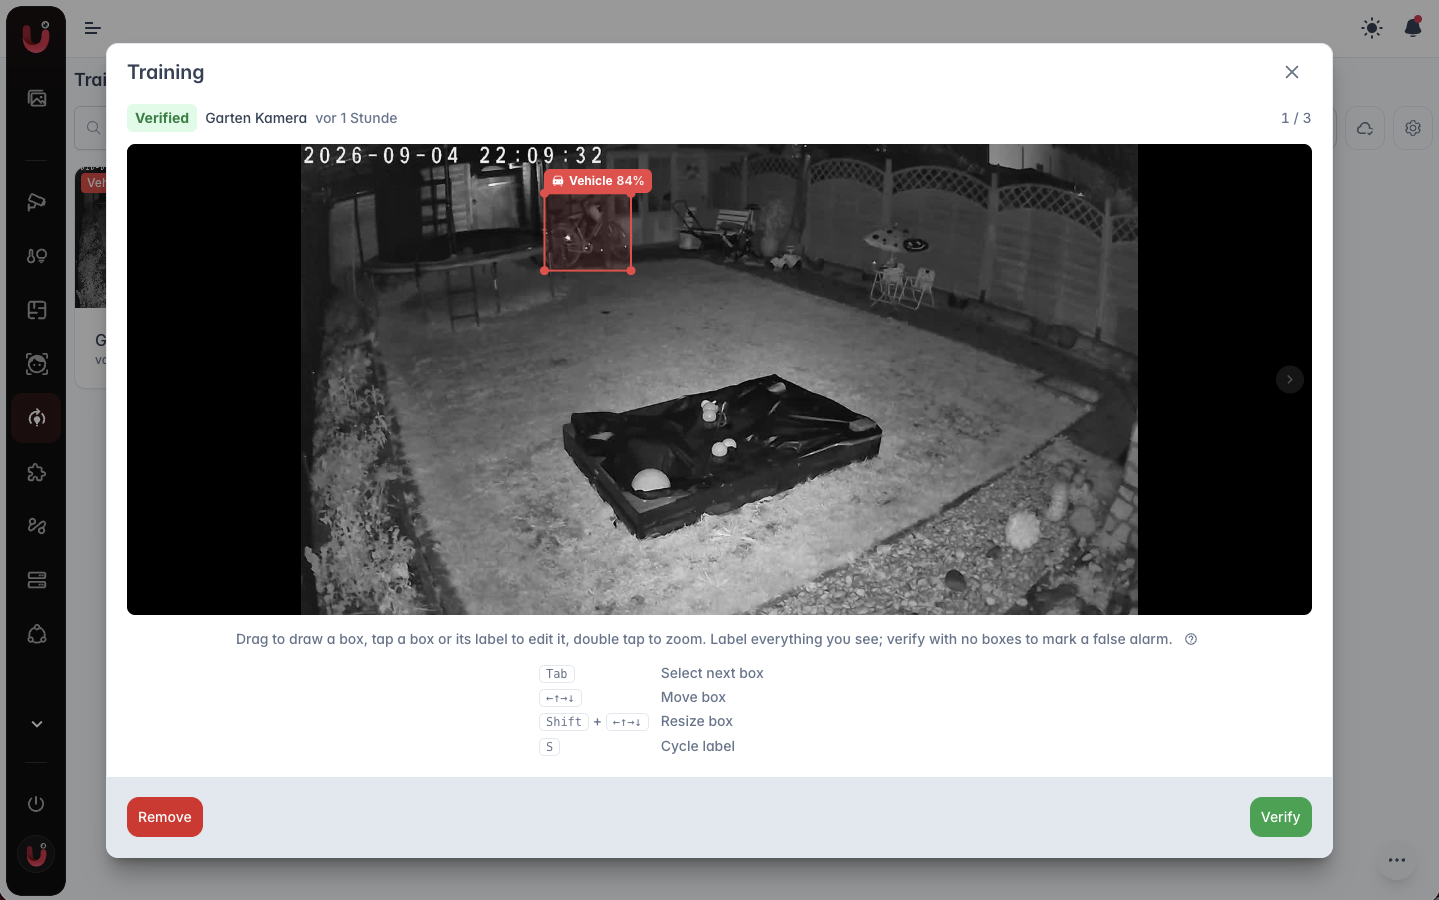Click the Training dialog title

pyautogui.click(x=166, y=72)
